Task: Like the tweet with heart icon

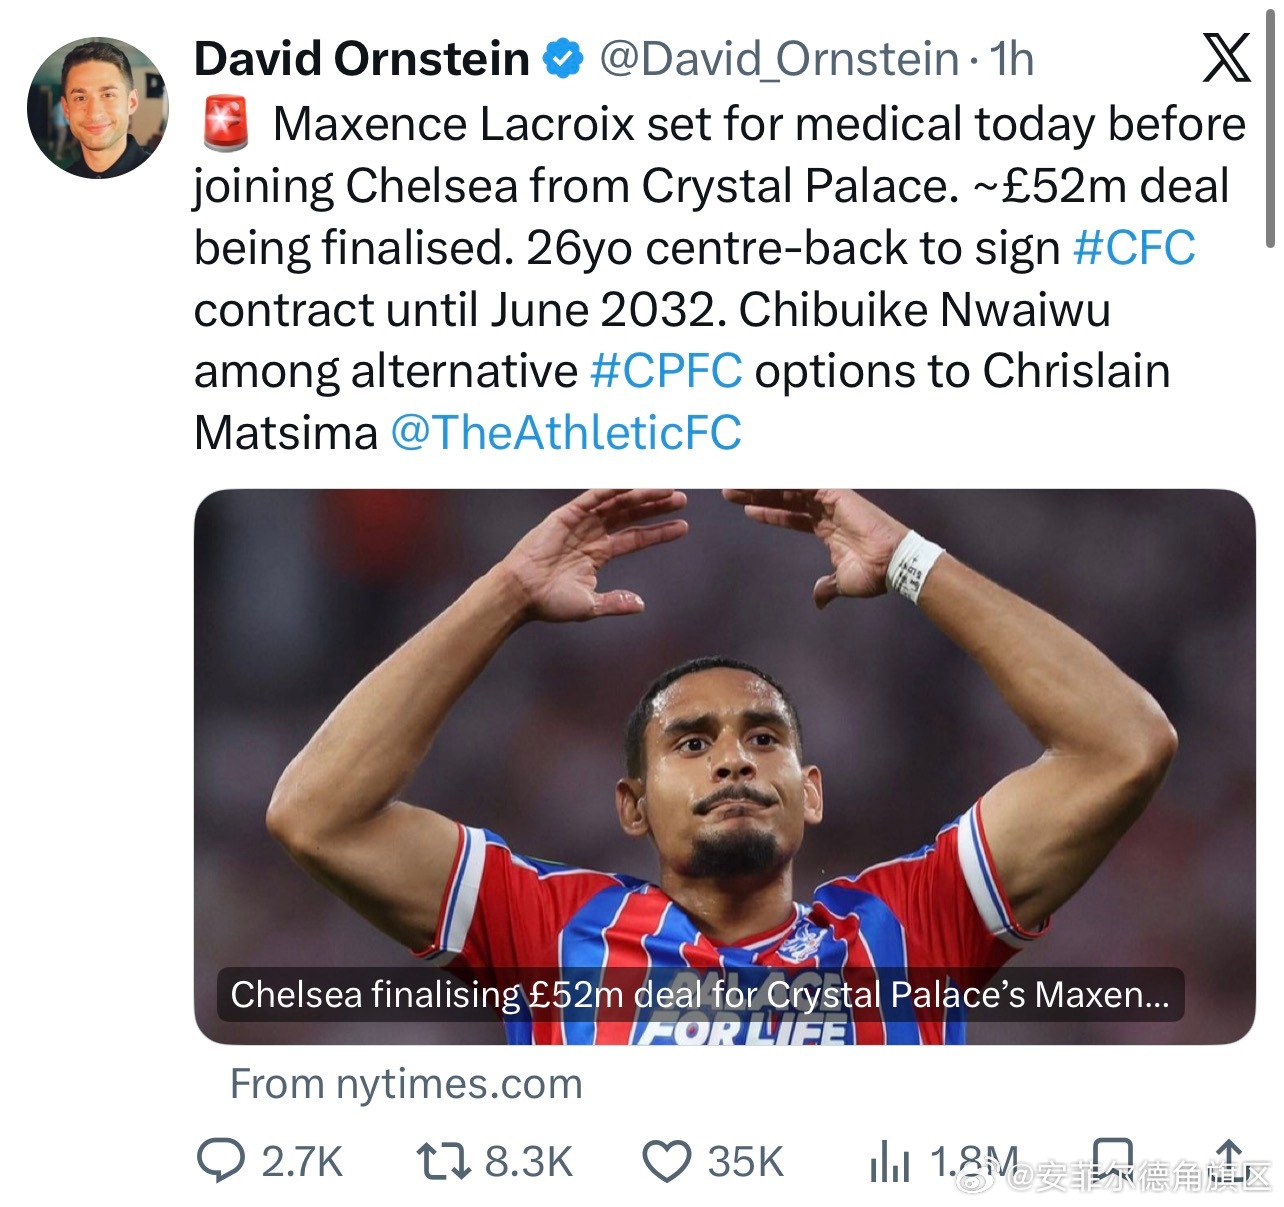Action: coord(666,1162)
